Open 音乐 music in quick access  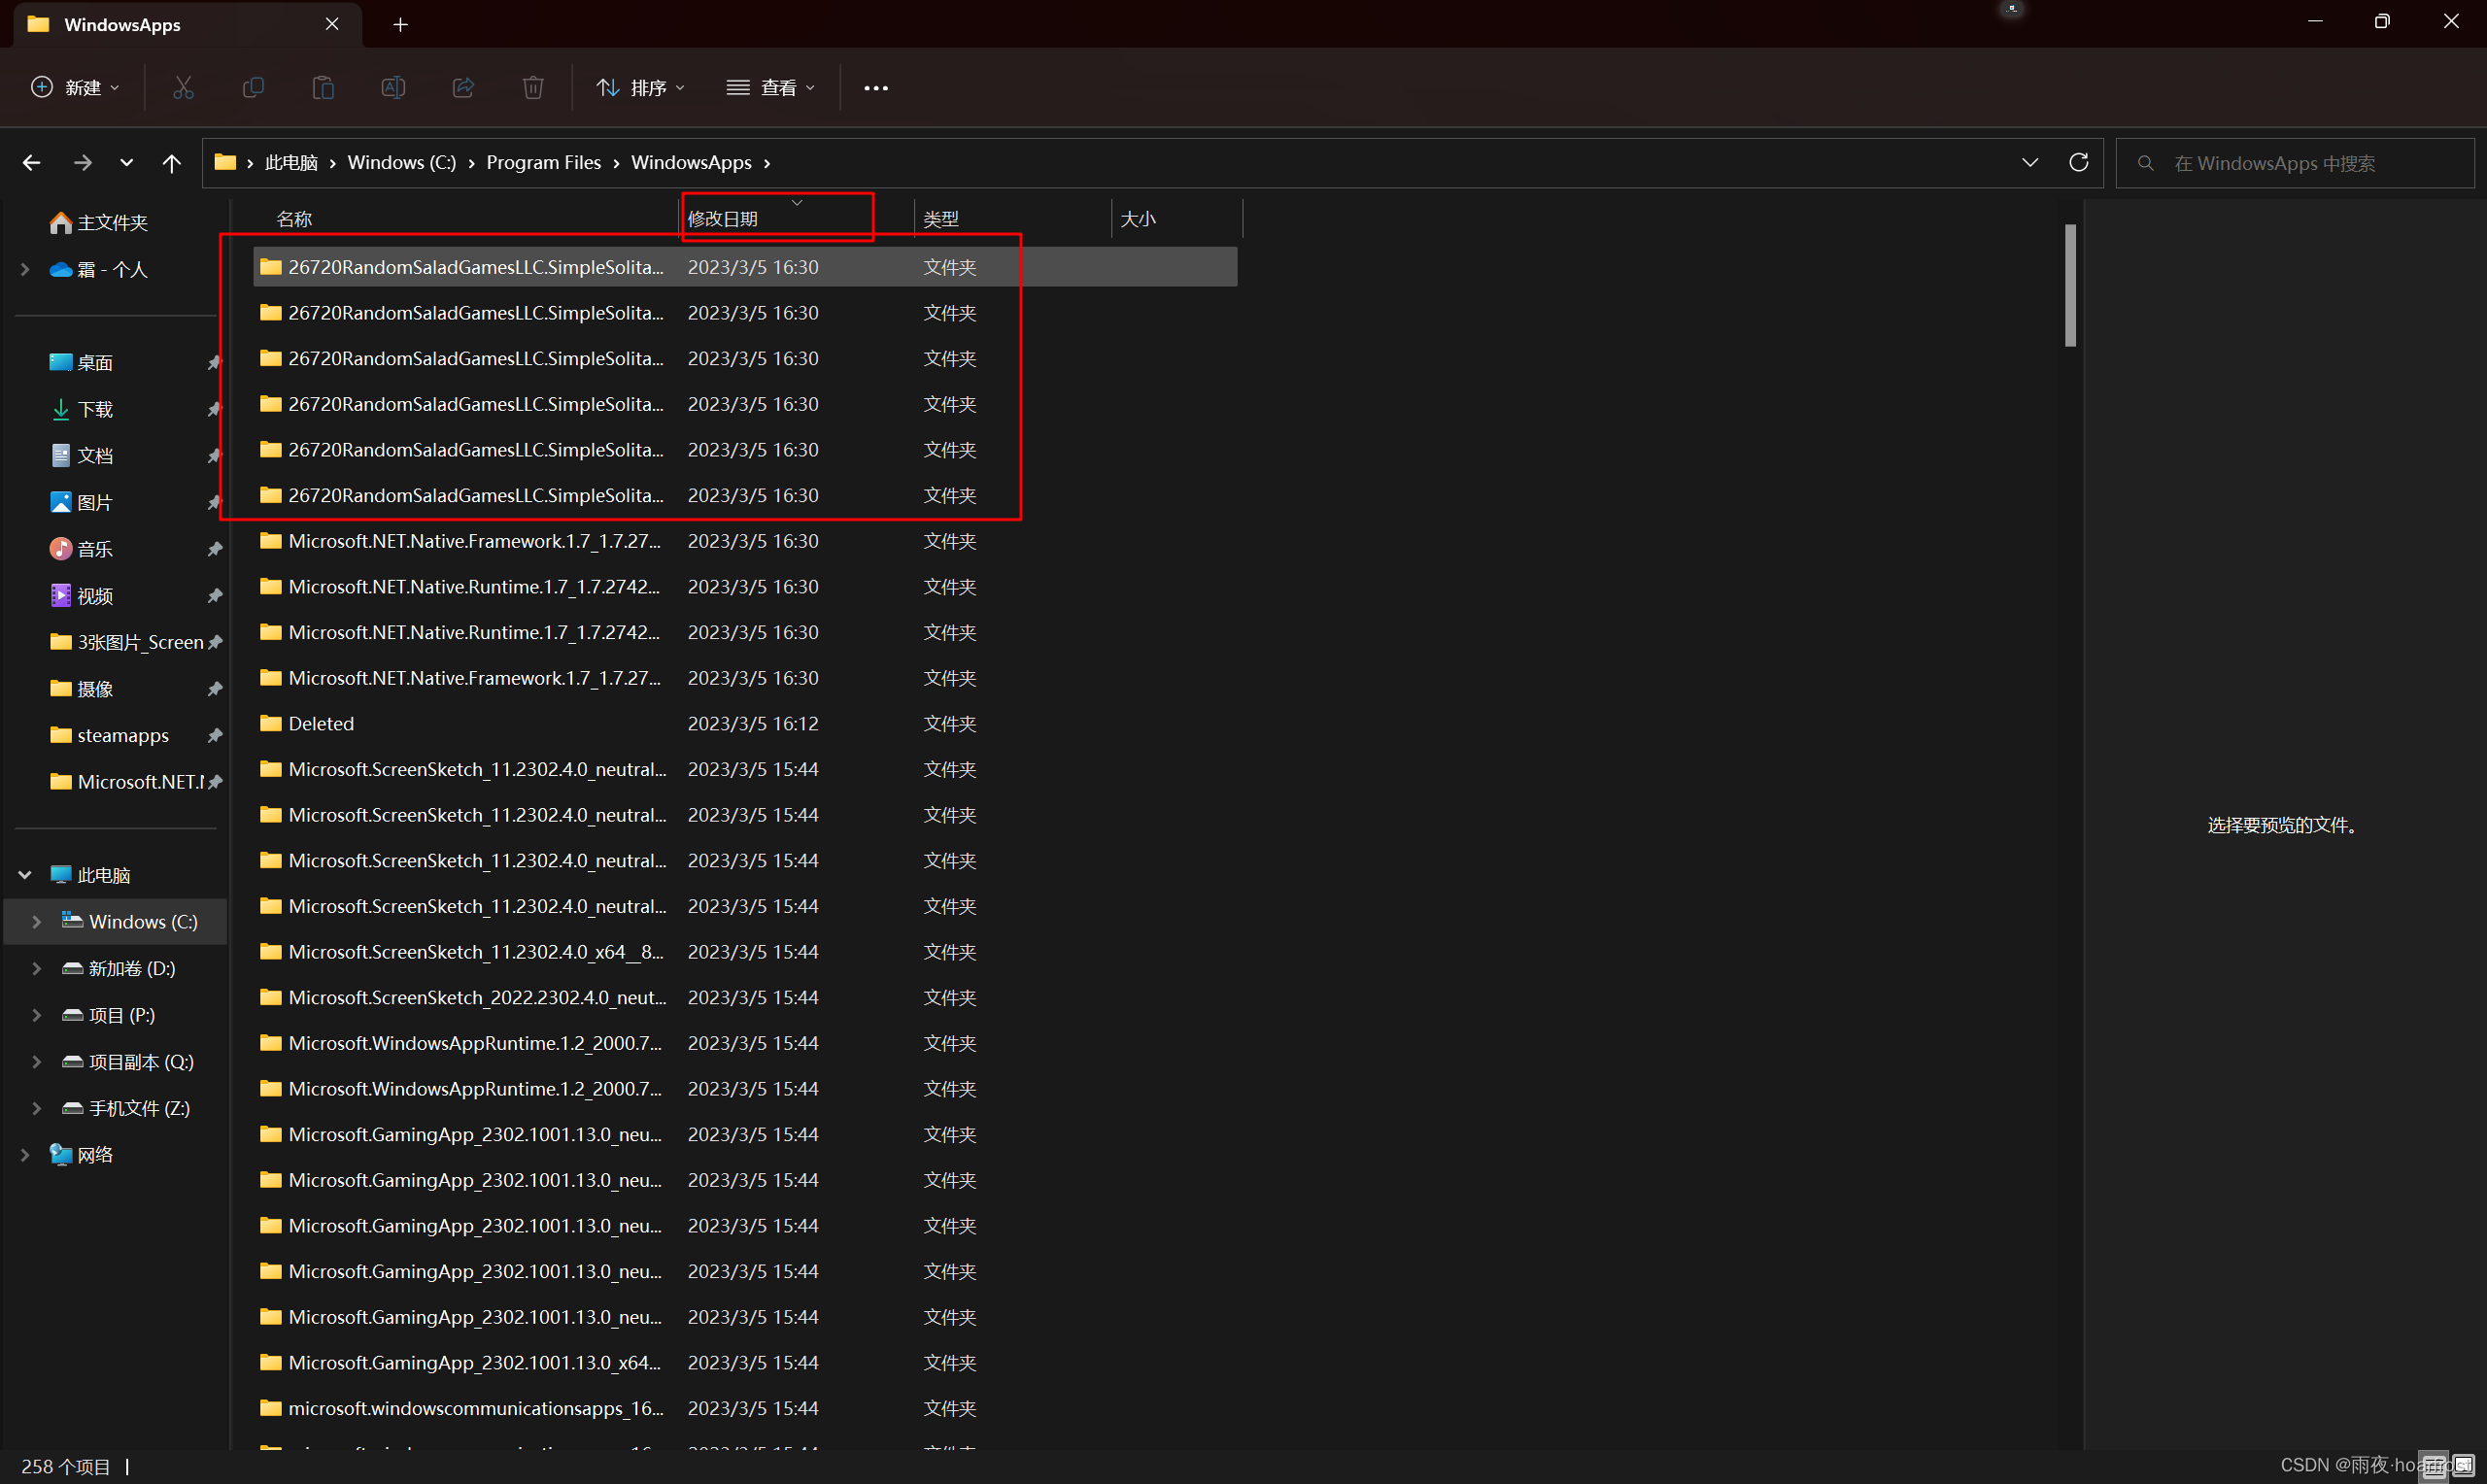(82, 549)
